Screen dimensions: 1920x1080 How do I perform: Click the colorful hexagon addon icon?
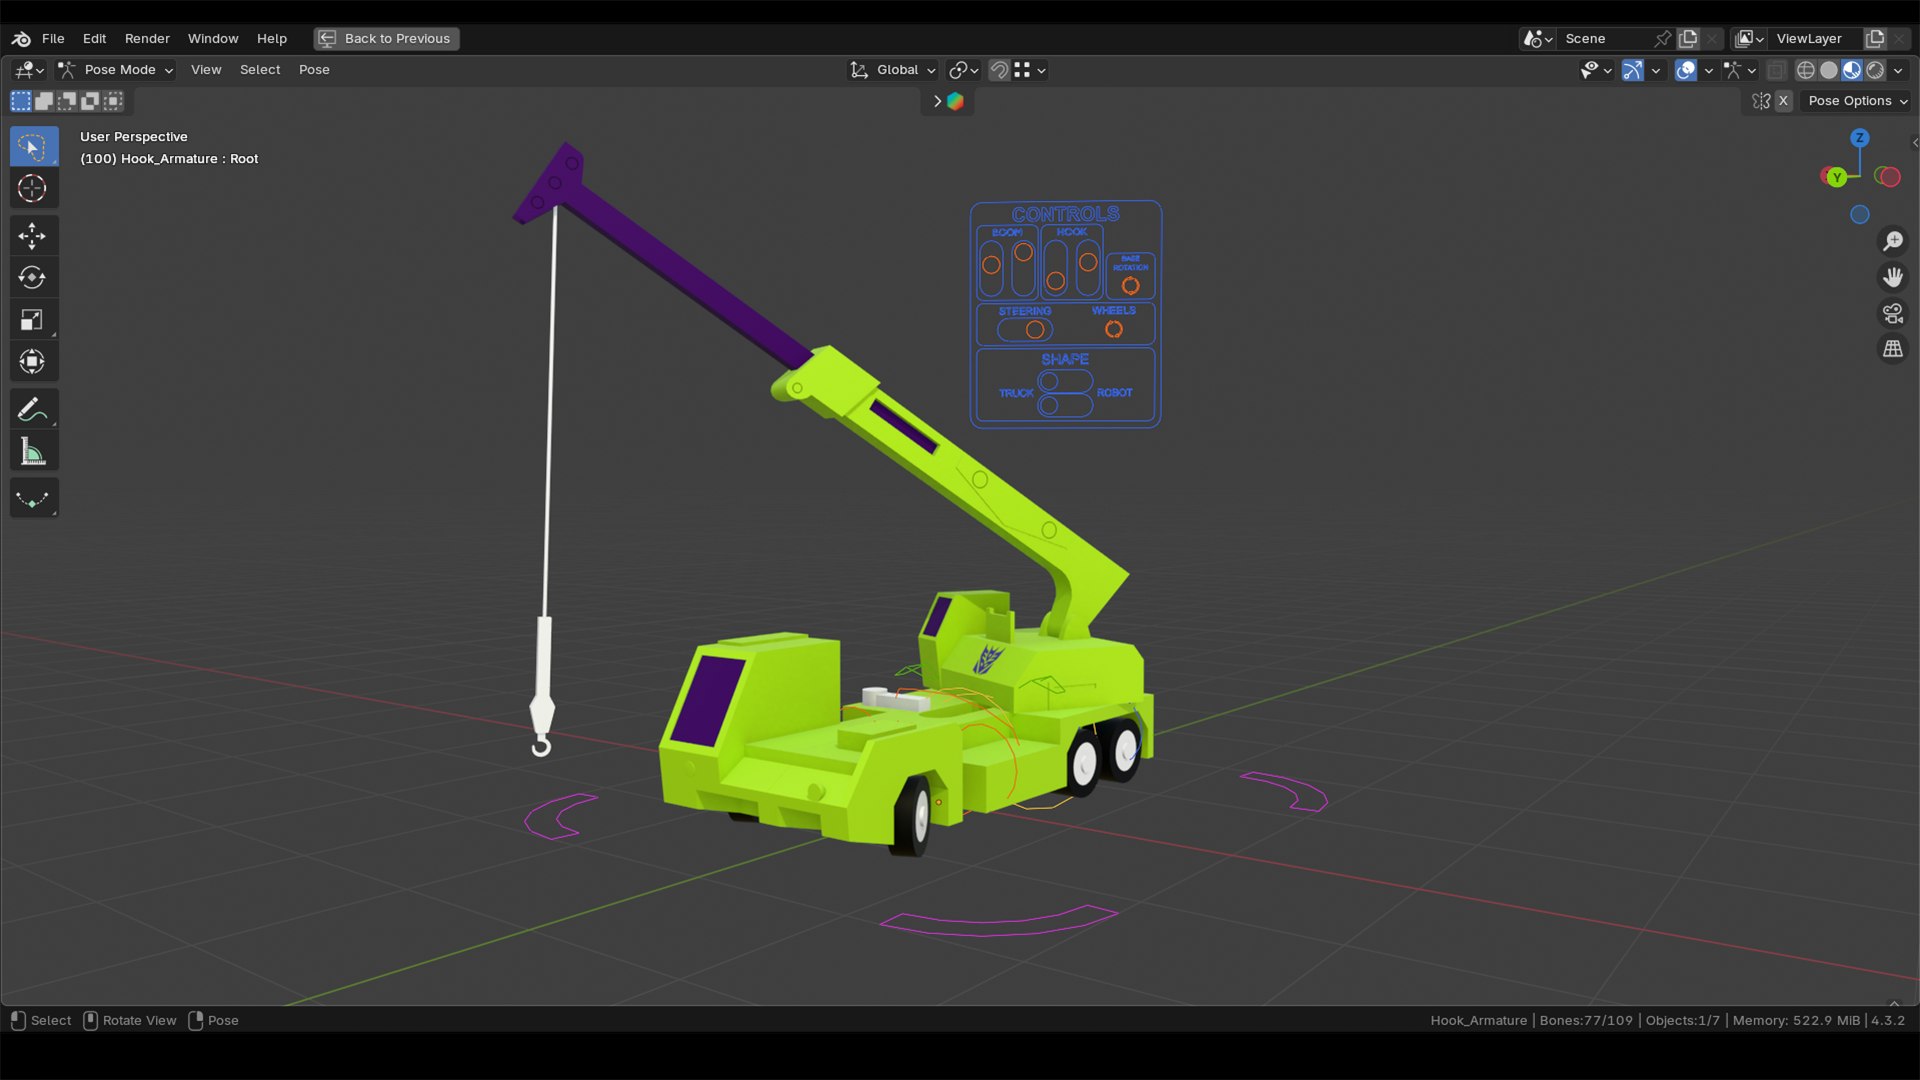click(x=956, y=101)
